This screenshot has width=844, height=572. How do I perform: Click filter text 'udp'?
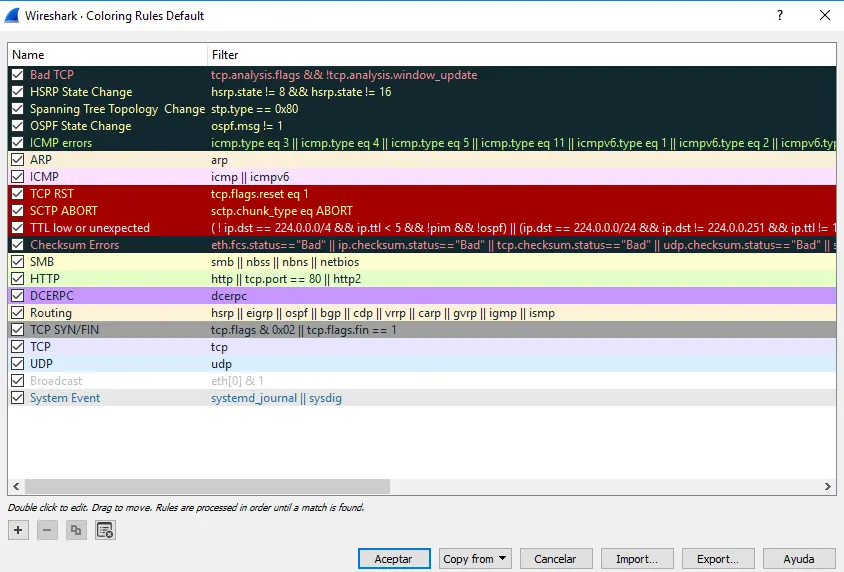pos(221,364)
